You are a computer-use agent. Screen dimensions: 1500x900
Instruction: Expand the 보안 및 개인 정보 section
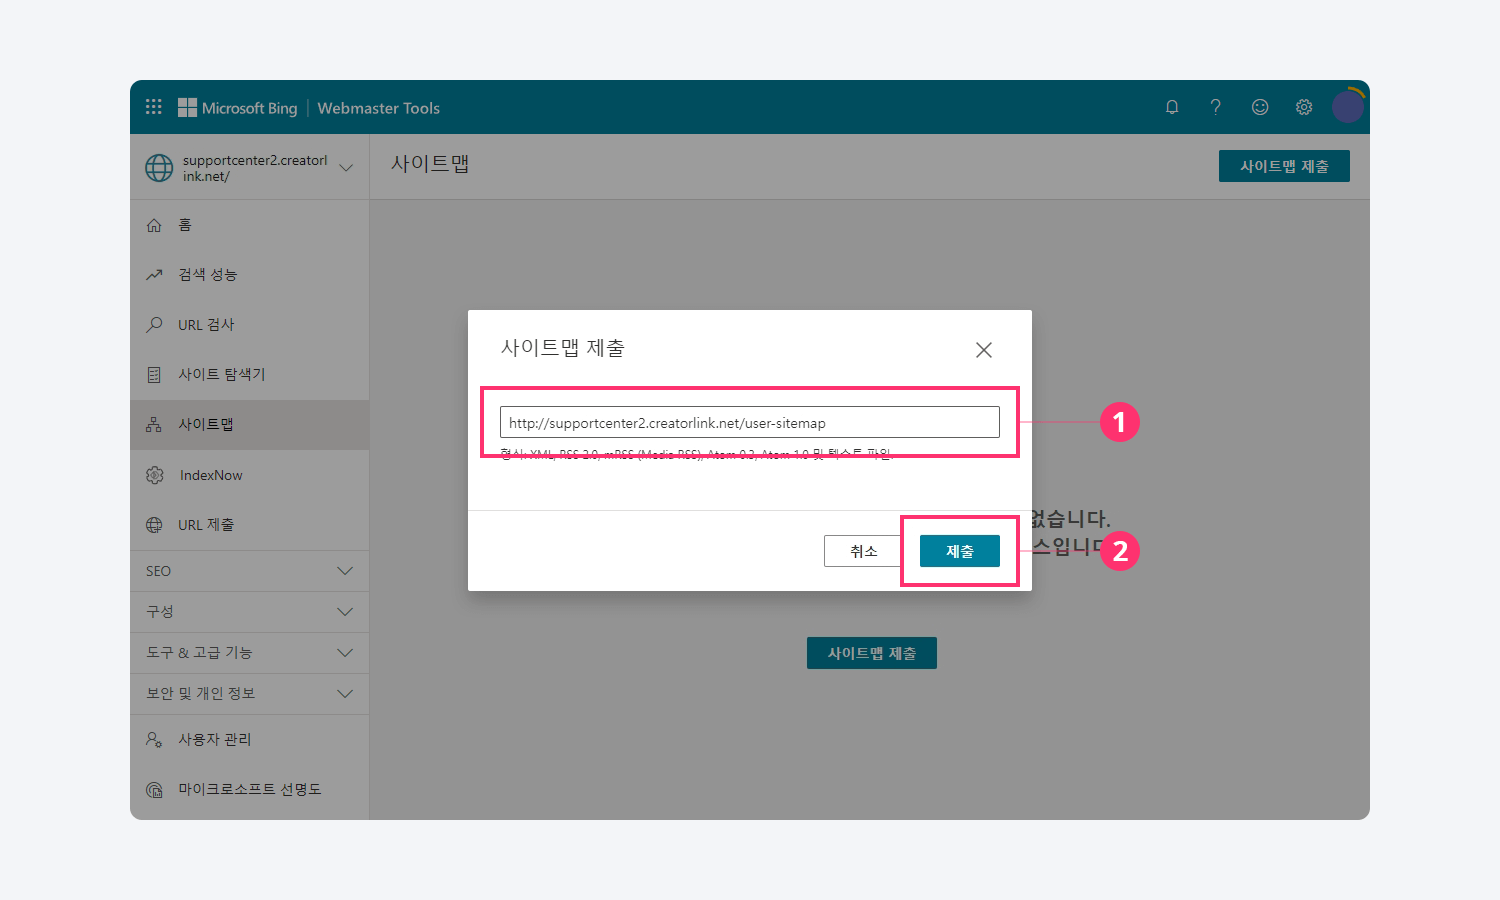(x=249, y=694)
